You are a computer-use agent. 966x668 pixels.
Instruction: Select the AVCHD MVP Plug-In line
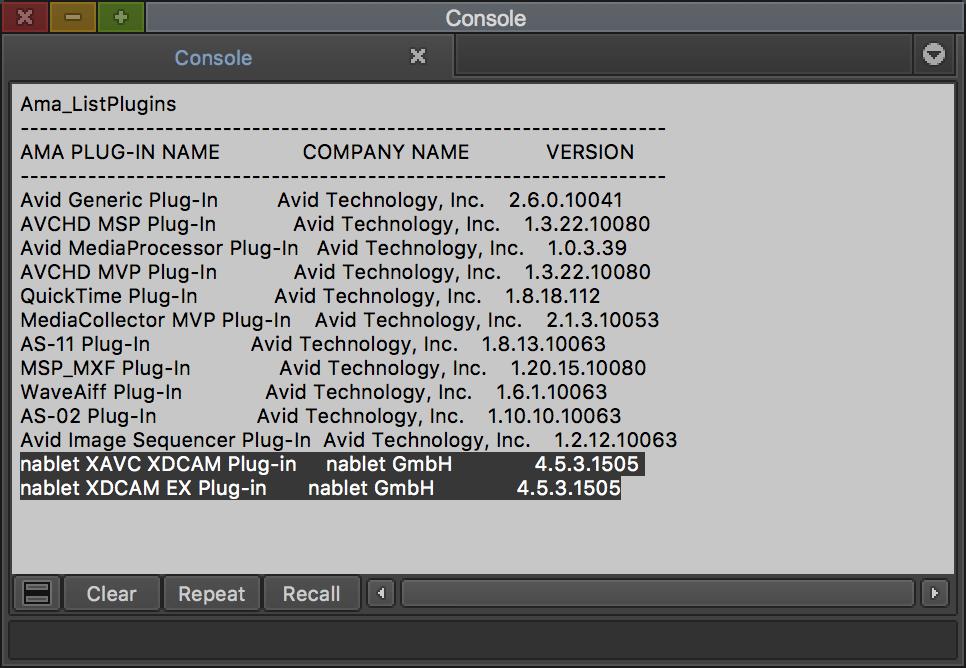click(x=336, y=272)
